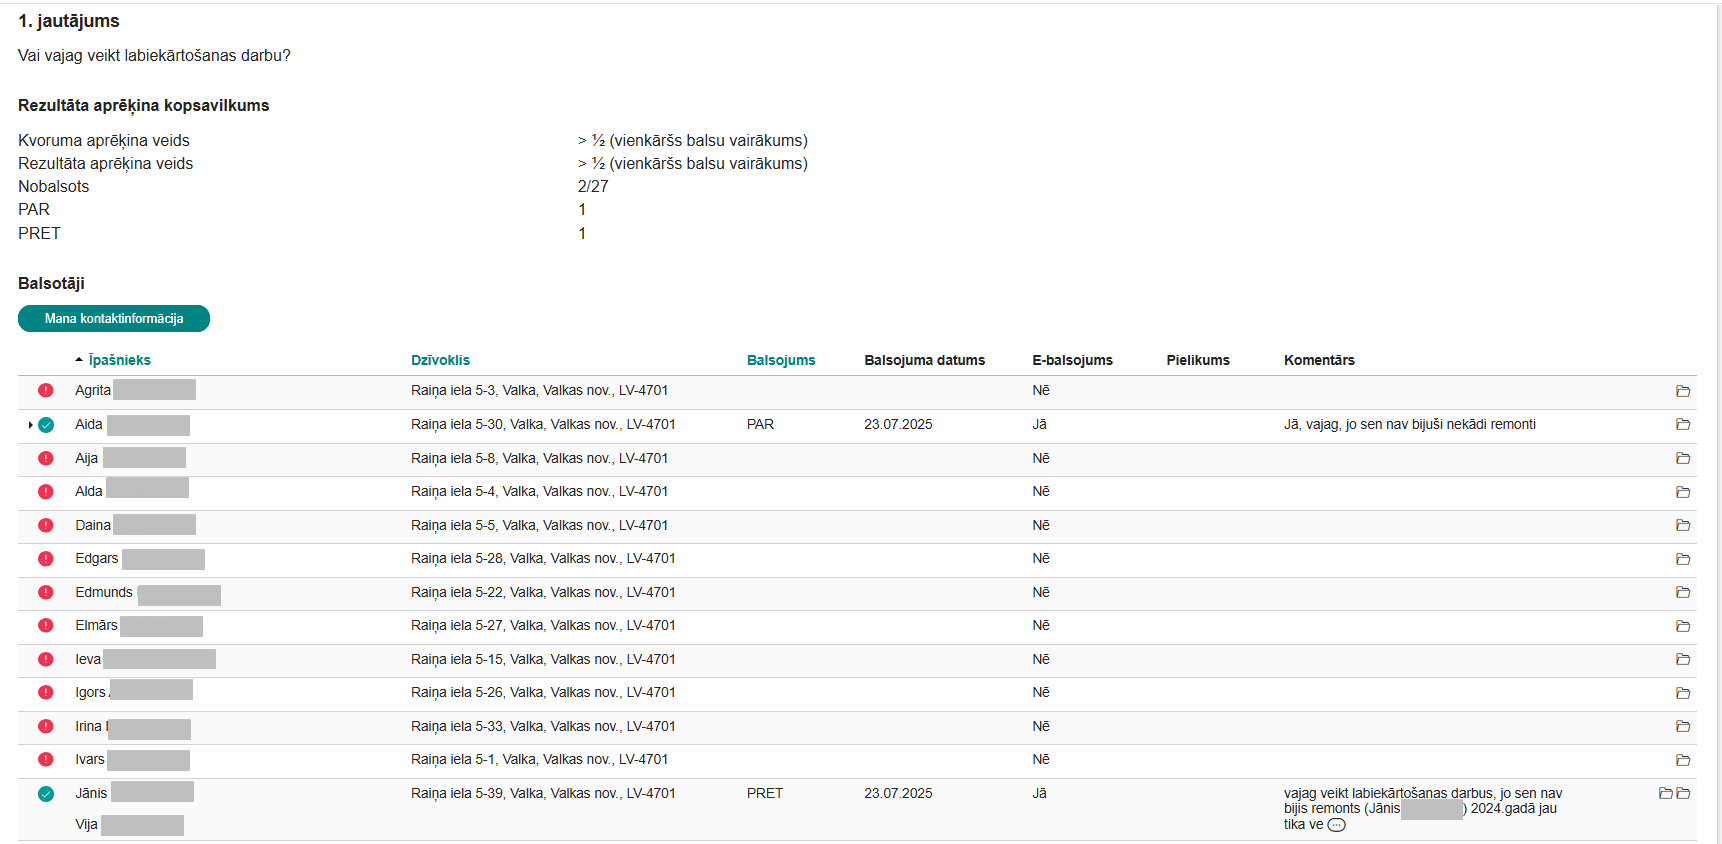Viewport: 1722px width, 844px height.
Task: Open folder icon in Alda's row
Action: (x=1683, y=492)
